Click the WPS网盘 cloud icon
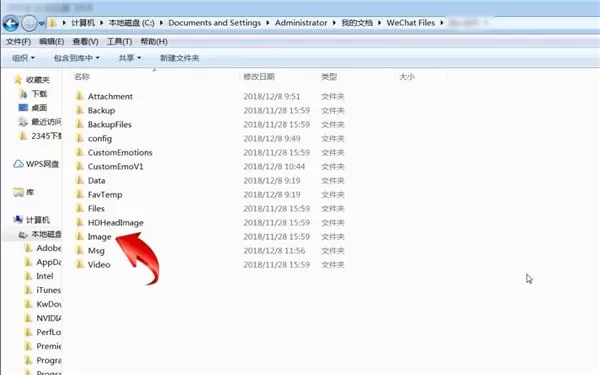The width and height of the screenshot is (600, 375). (18, 164)
